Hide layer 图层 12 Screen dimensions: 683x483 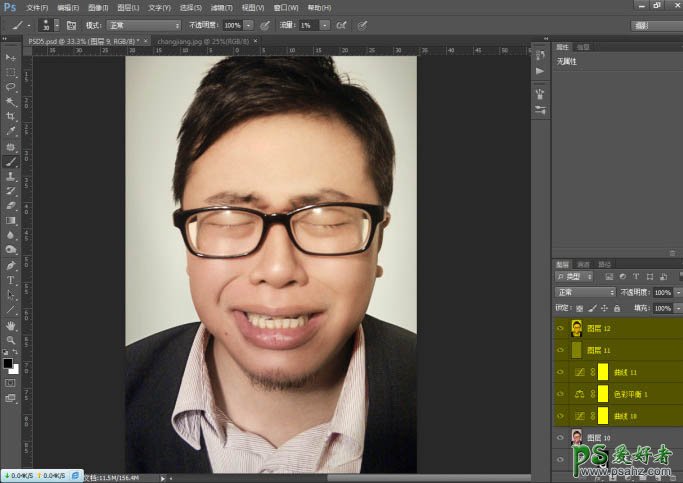(x=559, y=328)
